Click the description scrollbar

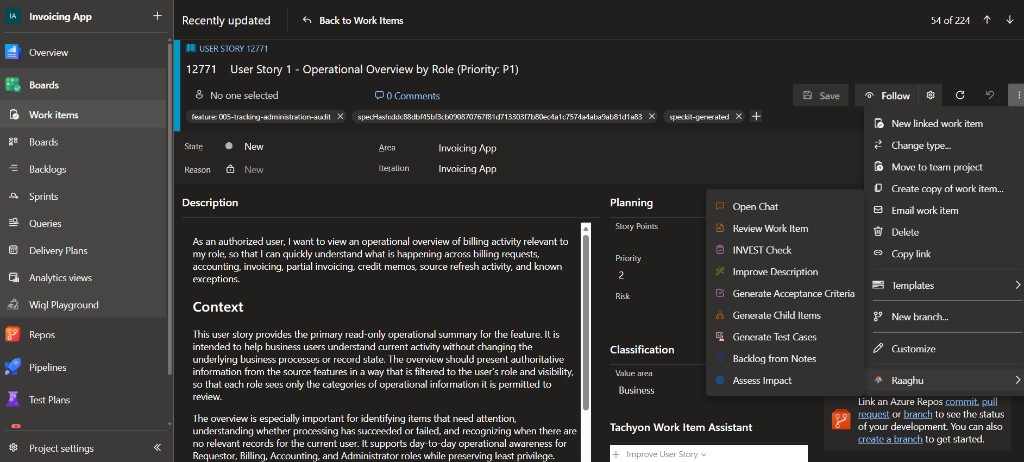pos(586,322)
